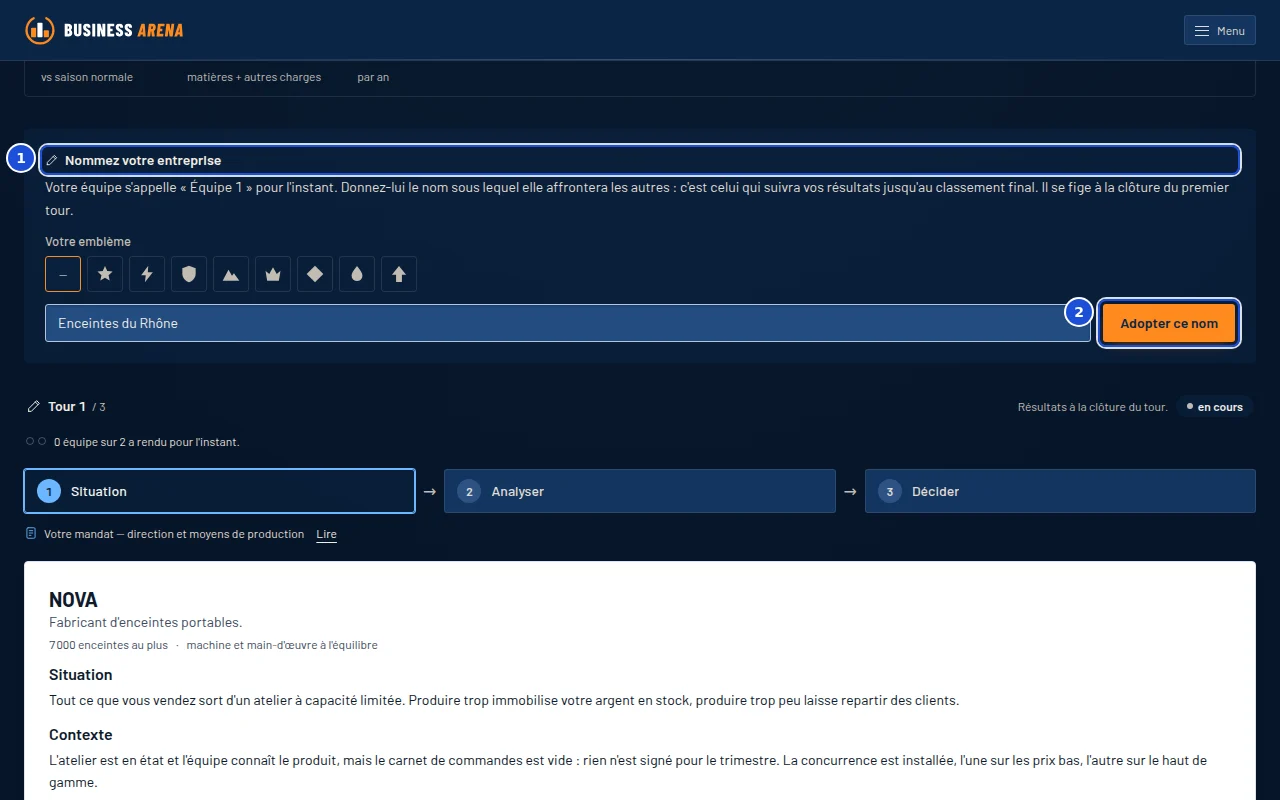This screenshot has width=1280, height=800.
Task: Open the Lire mandate link
Action: click(x=326, y=534)
